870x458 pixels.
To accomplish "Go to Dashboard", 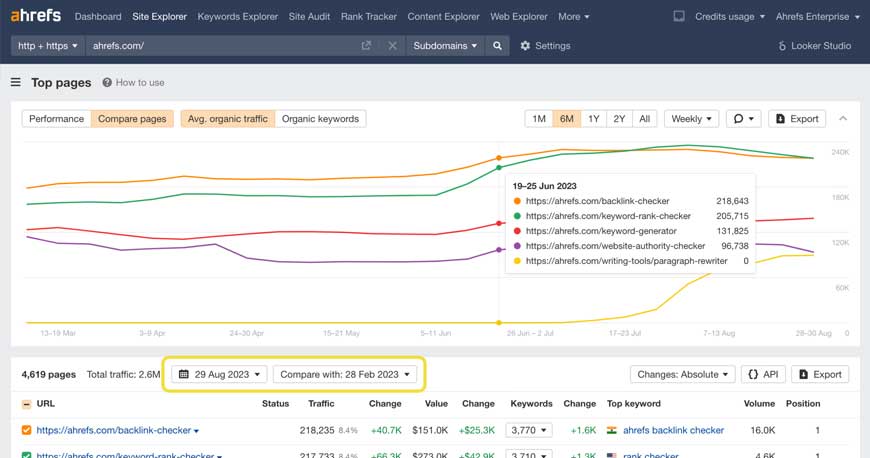I will [x=98, y=17].
